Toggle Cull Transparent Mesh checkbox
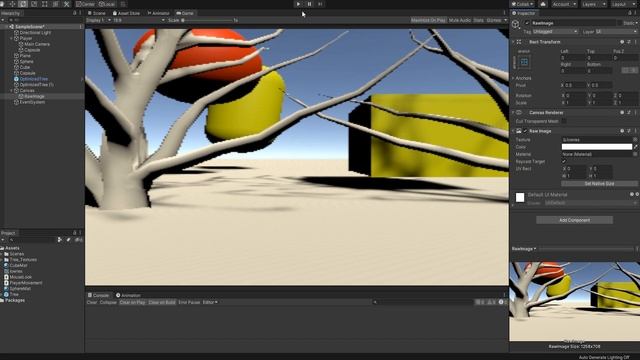The height and width of the screenshot is (360, 640). (564, 121)
